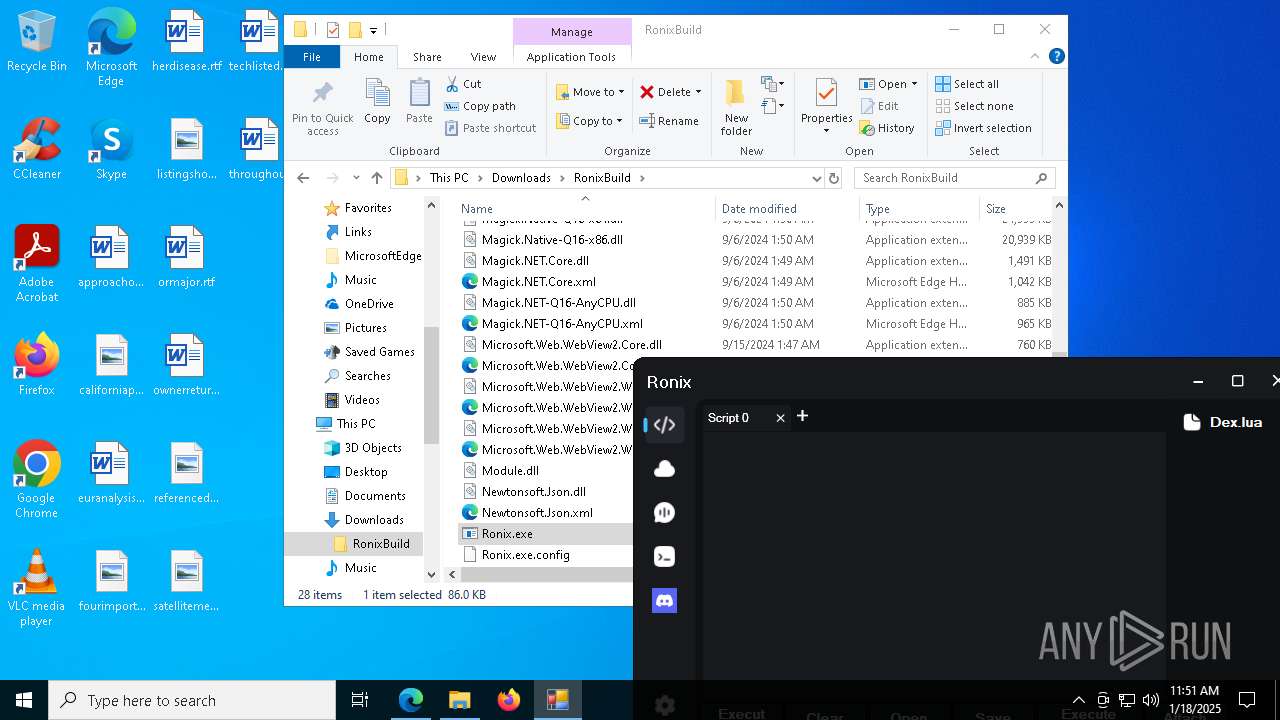Select the Dex.lua script file
1280x720 pixels.
click(1222, 422)
